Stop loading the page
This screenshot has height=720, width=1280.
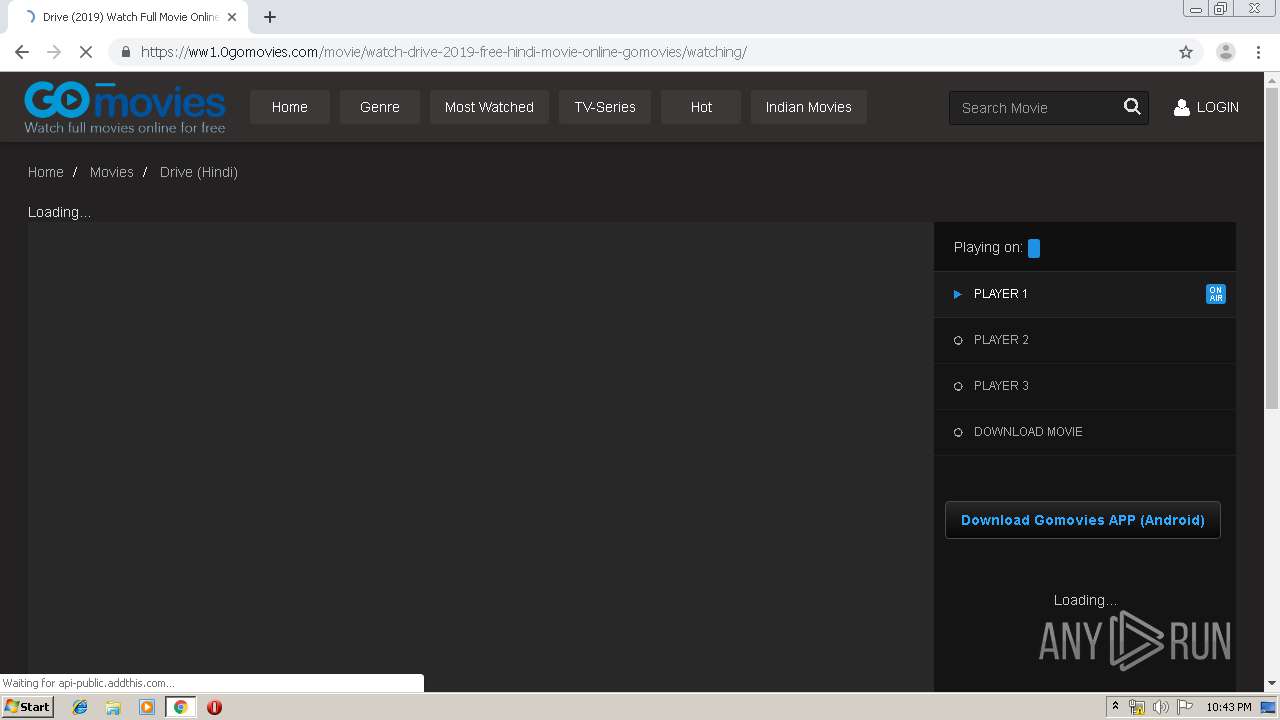[86, 52]
